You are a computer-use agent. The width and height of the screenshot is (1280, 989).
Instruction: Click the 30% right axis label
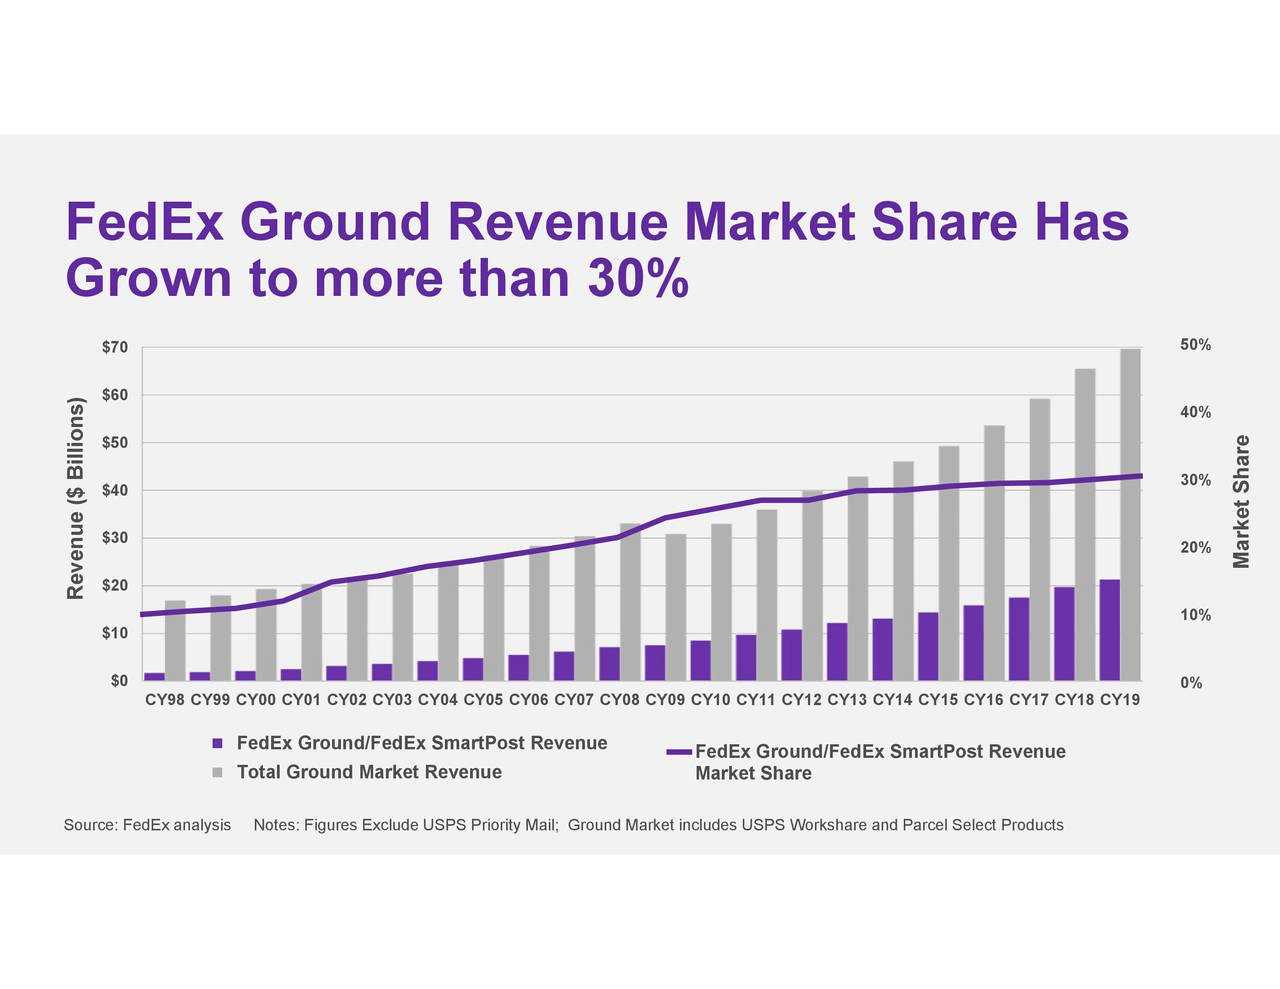click(1195, 480)
